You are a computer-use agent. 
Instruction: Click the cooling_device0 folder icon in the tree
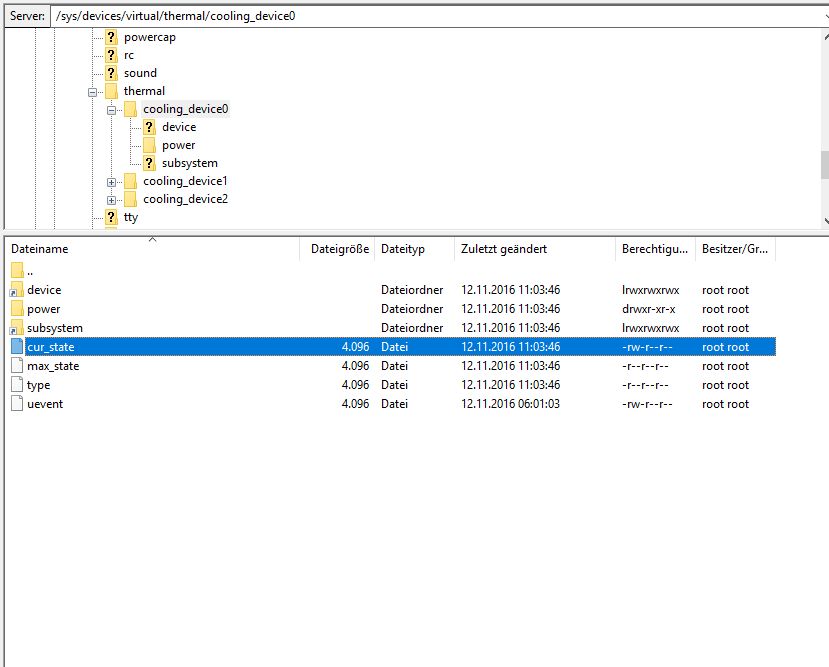[130, 109]
